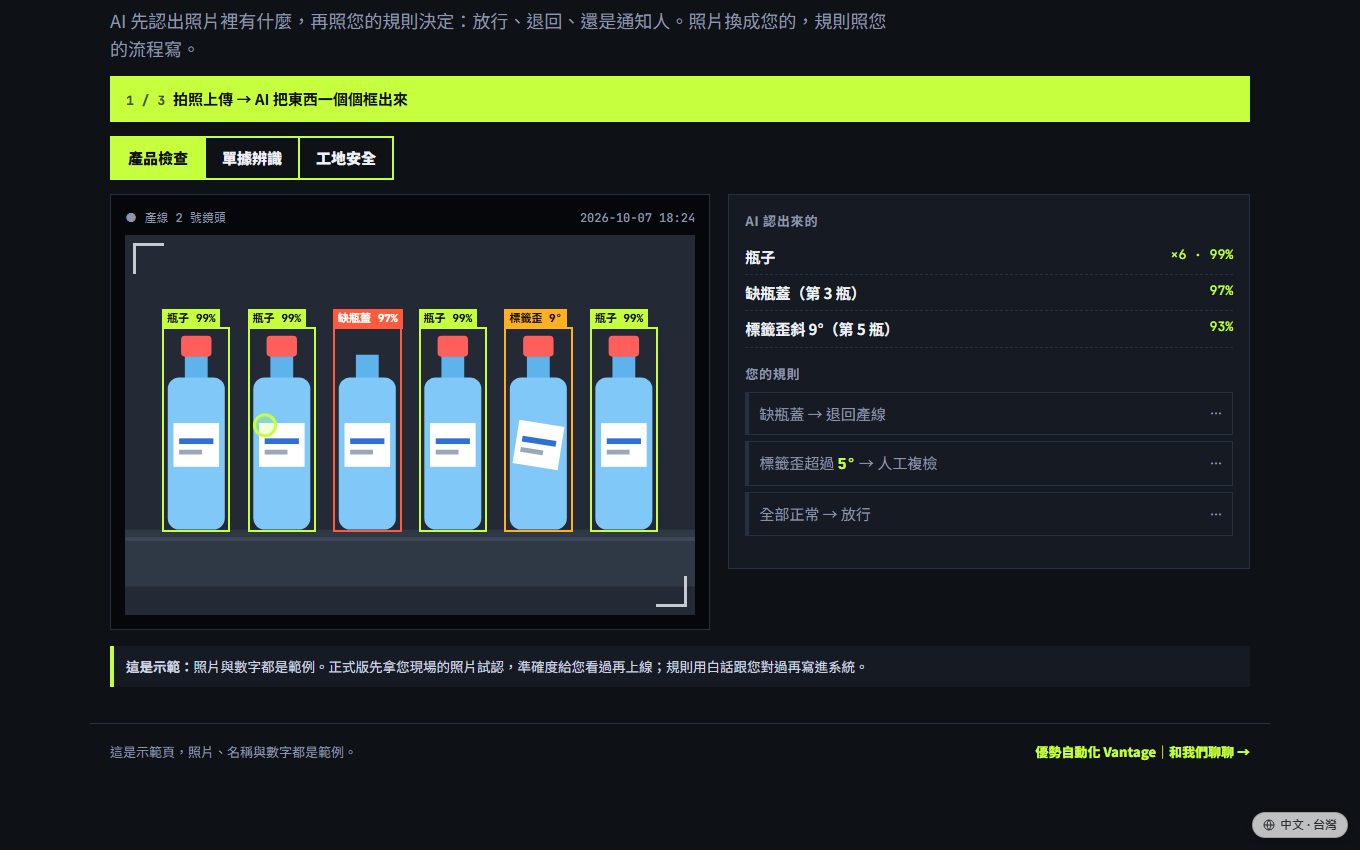Open options for 標籤歪超過 5° rule
This screenshot has height=850, width=1360.
point(1215,463)
